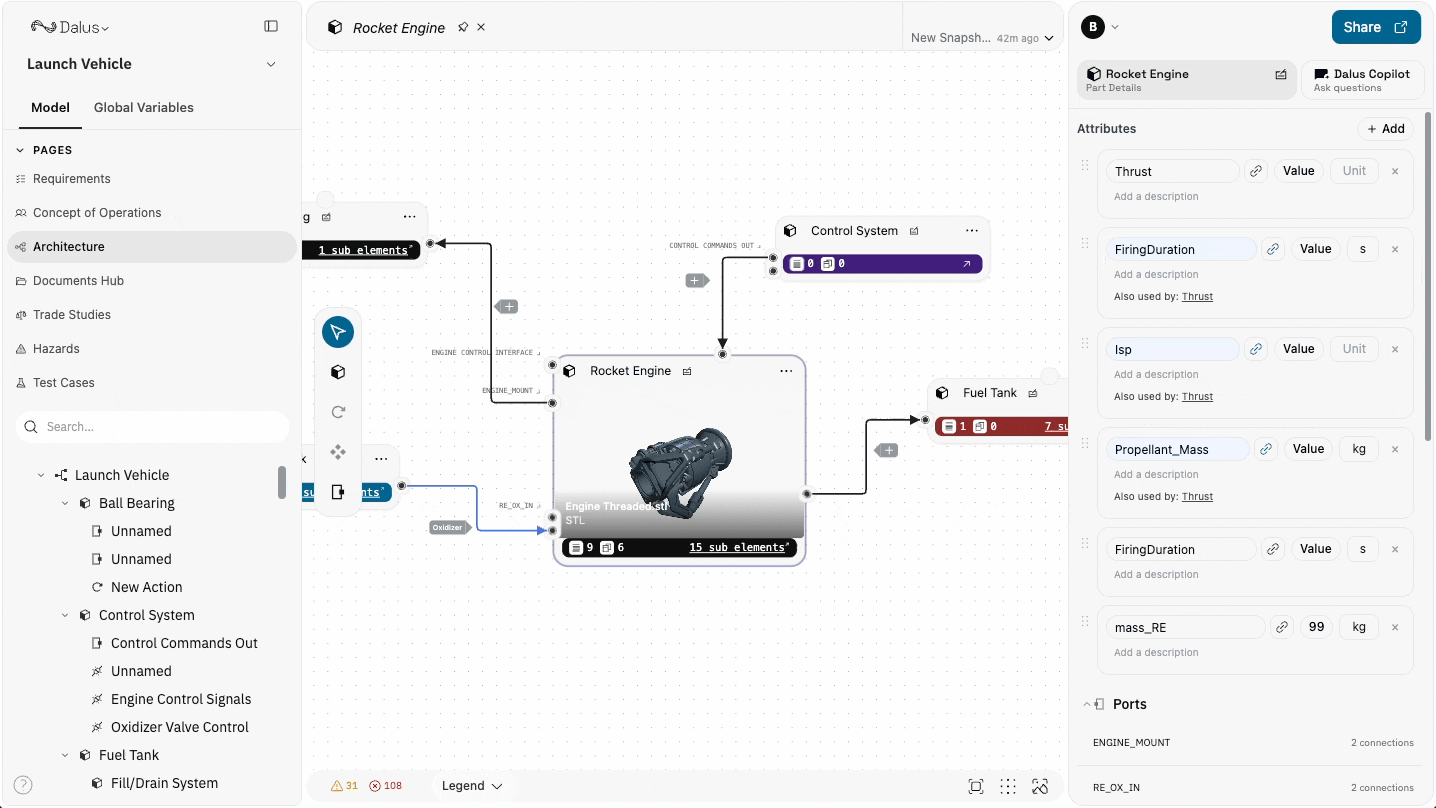
Task: Switch to the Model tab
Action: click(50, 107)
